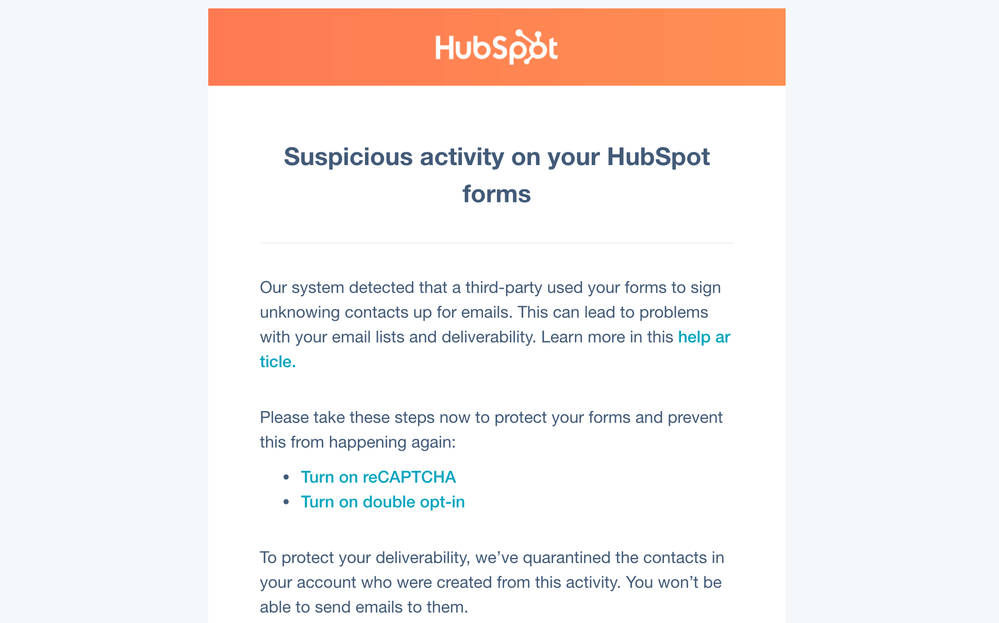Click the bullet point beside reCAPTCHA
Viewport: 999px width, 623px height.
286,477
